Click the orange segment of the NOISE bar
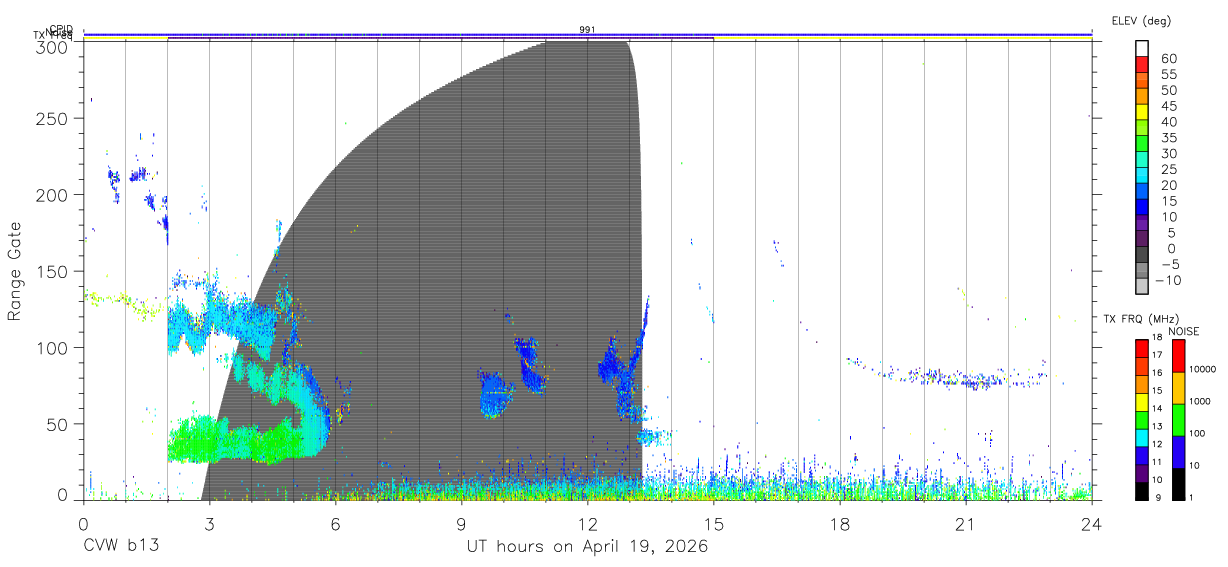The width and height of the screenshot is (1228, 567). pyautogui.click(x=1179, y=388)
